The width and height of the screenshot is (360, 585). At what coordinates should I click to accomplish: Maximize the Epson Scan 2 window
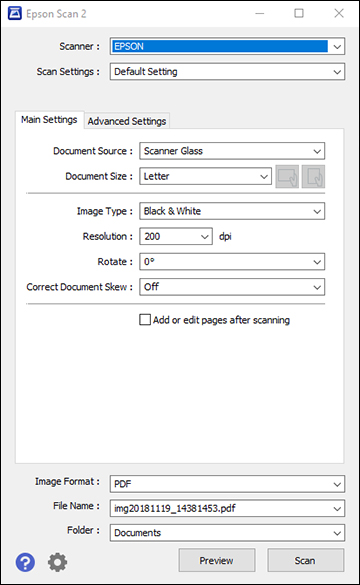coord(299,13)
